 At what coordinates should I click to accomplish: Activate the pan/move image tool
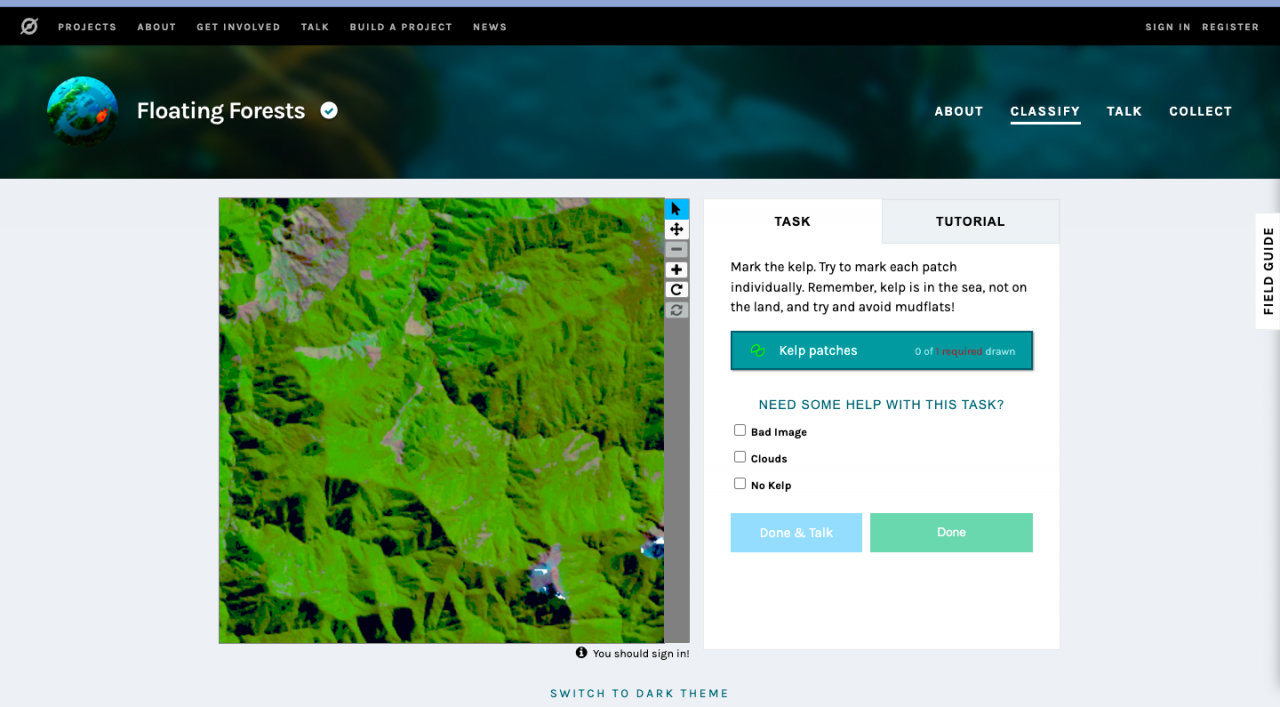(677, 229)
